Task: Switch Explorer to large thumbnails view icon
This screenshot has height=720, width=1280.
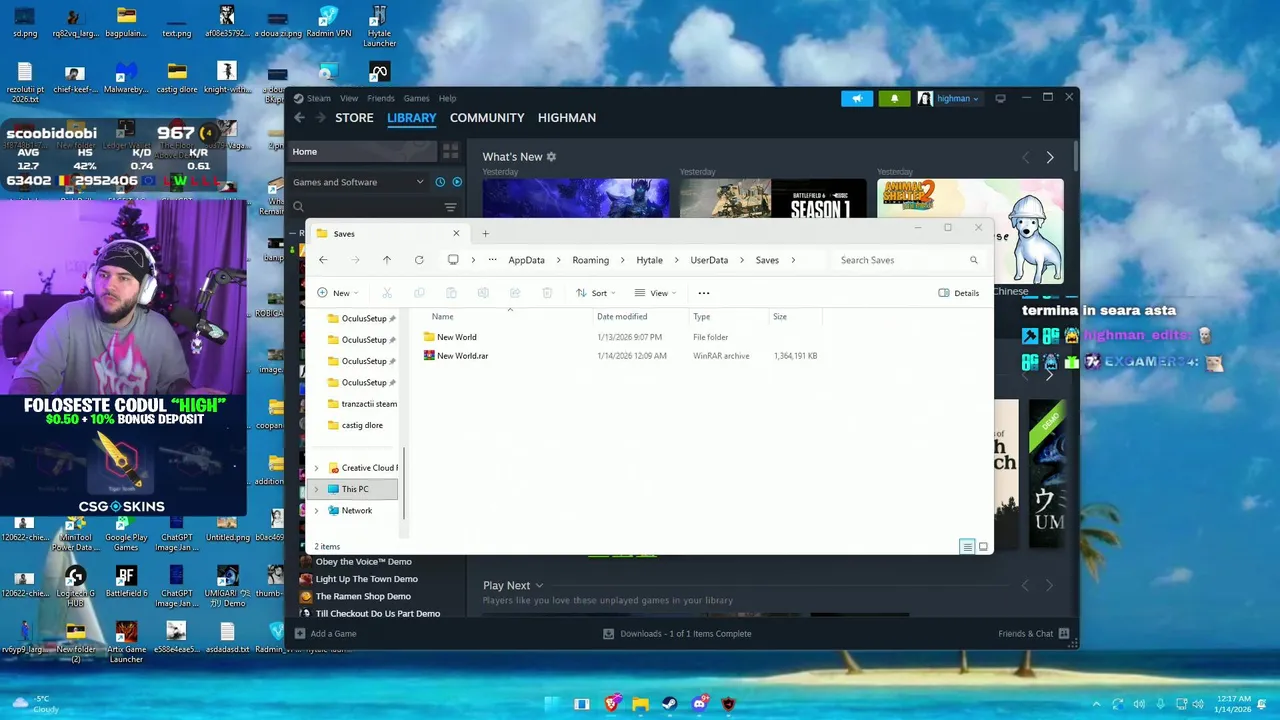Action: tap(983, 546)
